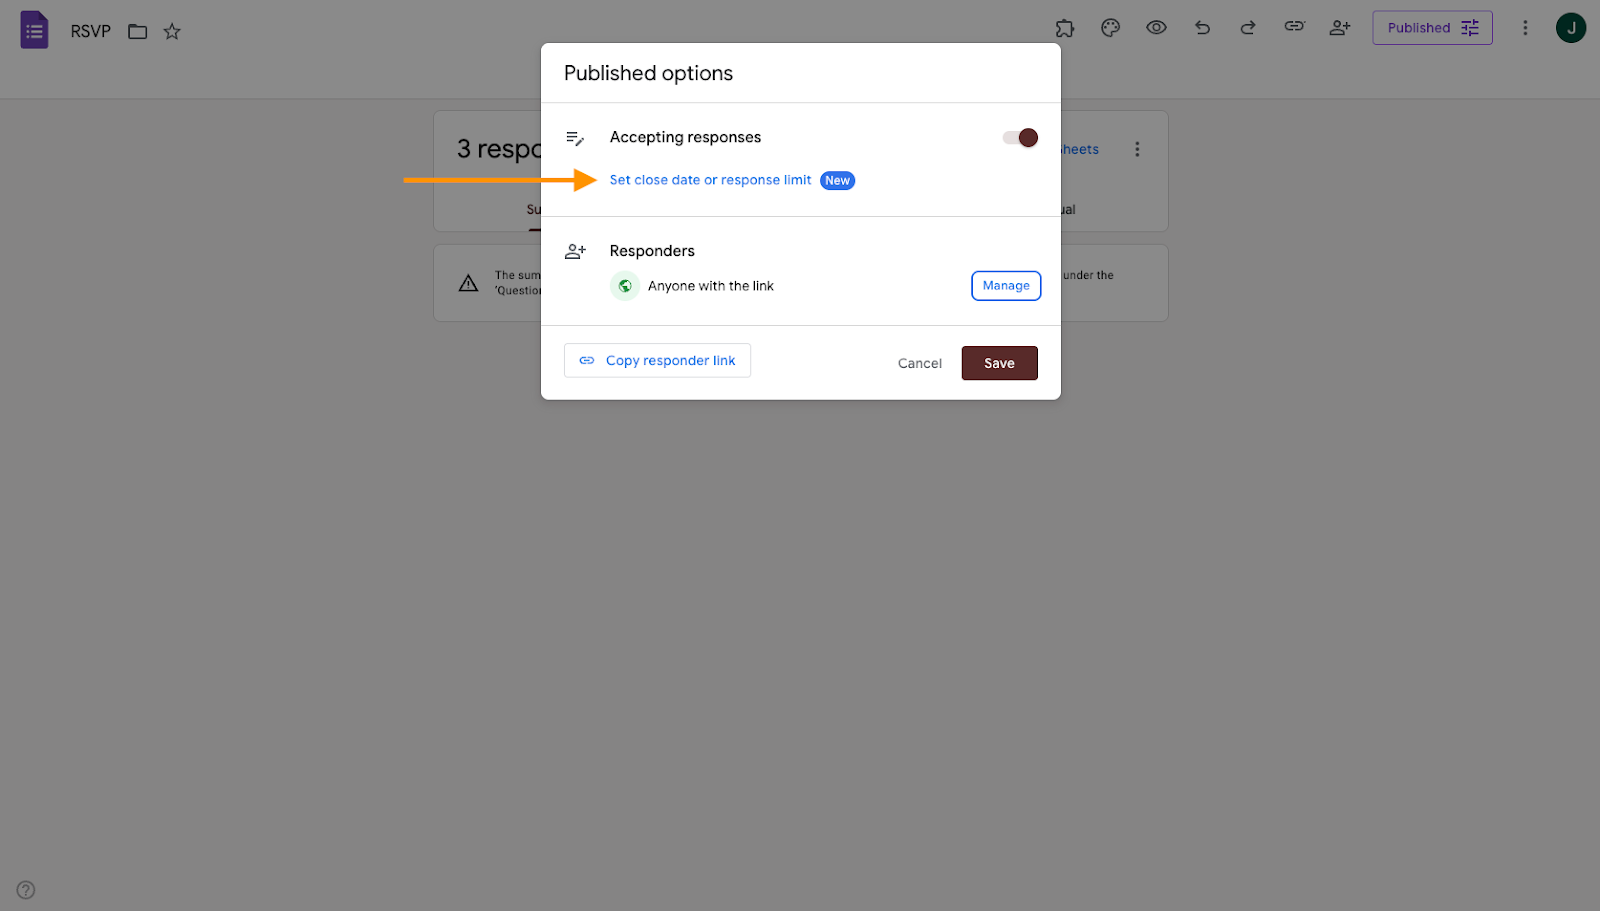Click the Copy link icon
Screen dimensions: 1600x911
(1293, 28)
